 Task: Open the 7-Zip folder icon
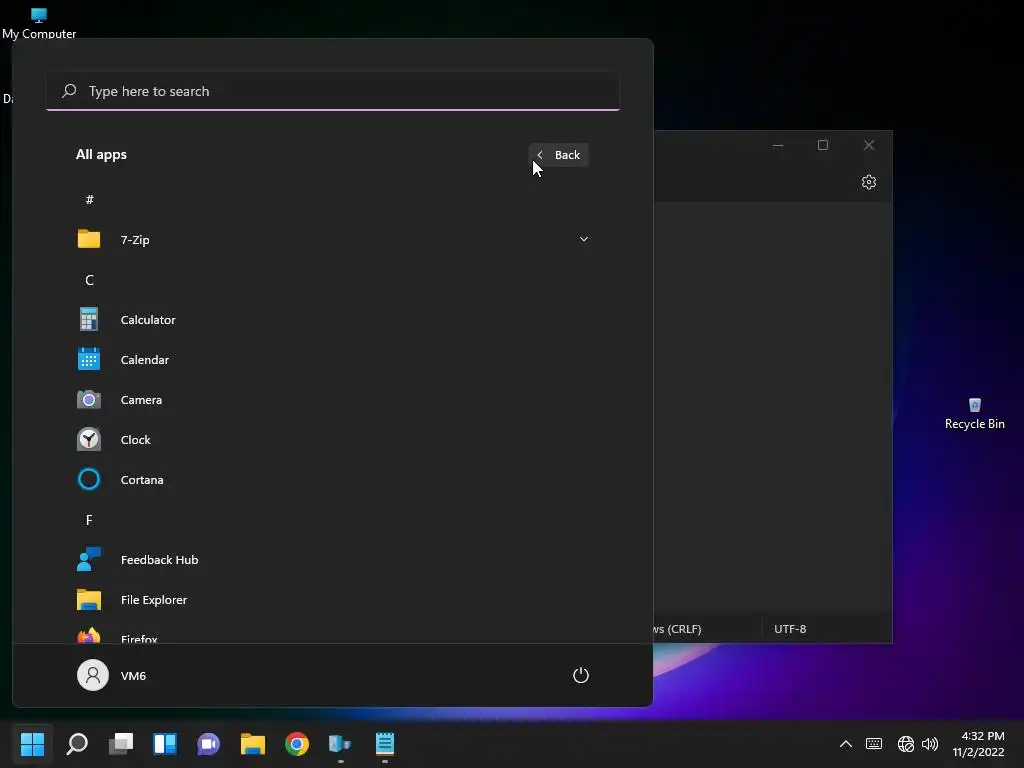tap(89, 239)
